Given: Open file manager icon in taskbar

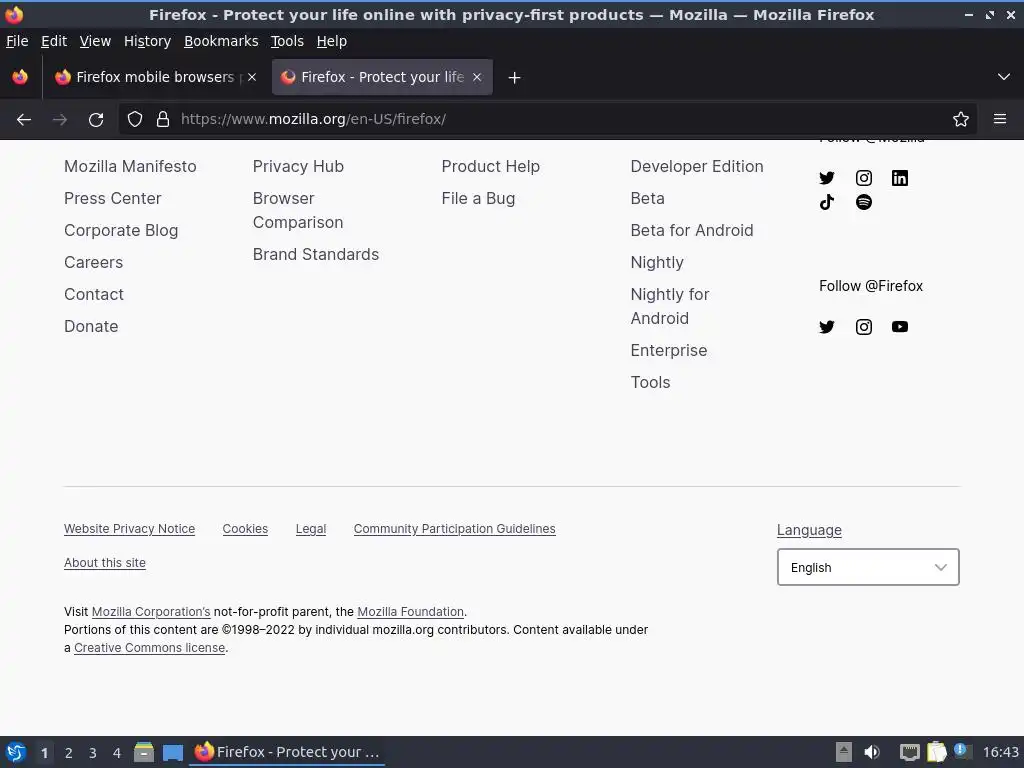Looking at the screenshot, I should point(144,752).
